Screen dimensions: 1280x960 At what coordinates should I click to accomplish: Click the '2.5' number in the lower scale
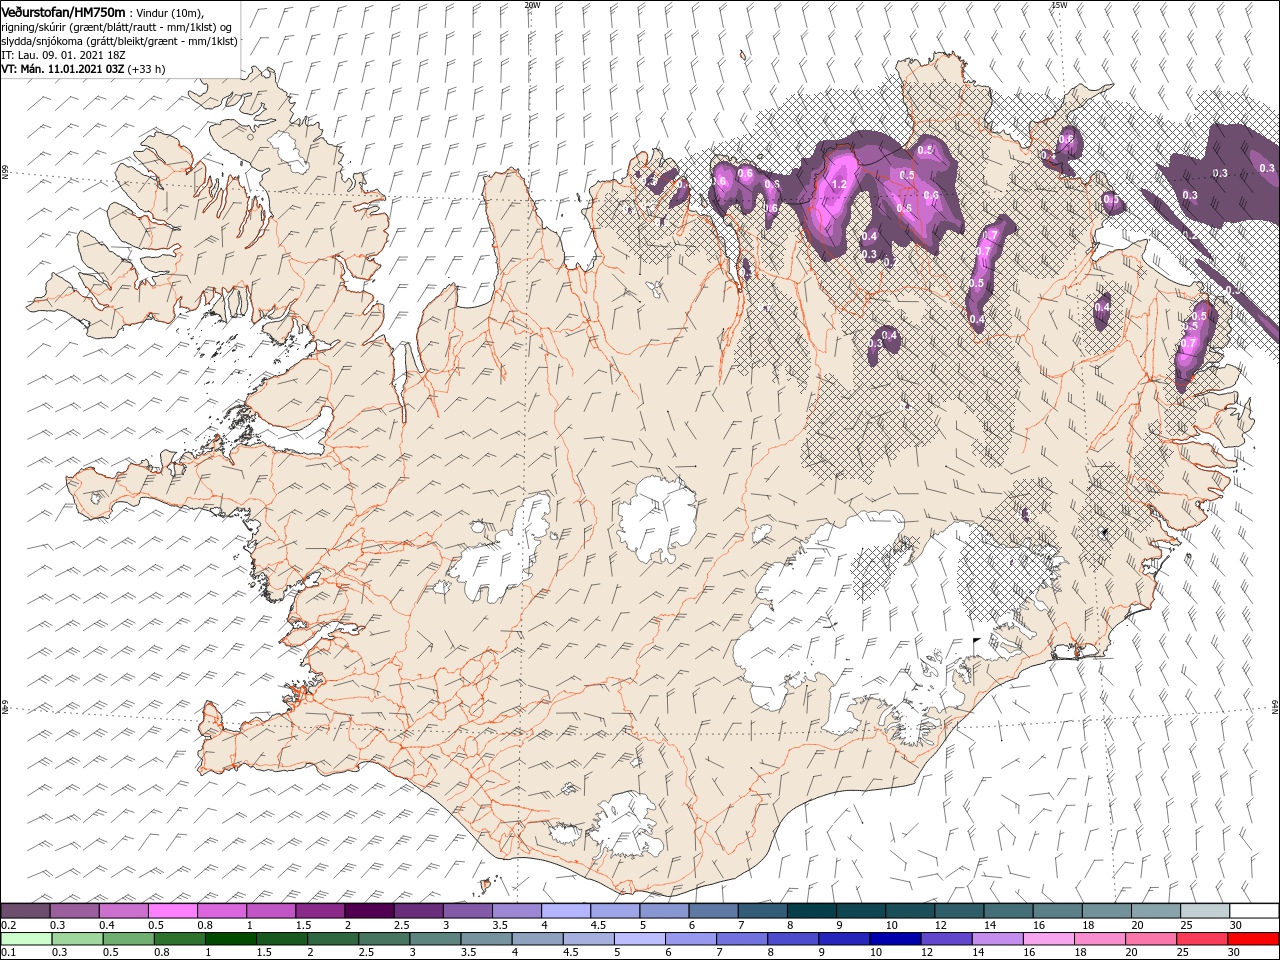point(366,952)
